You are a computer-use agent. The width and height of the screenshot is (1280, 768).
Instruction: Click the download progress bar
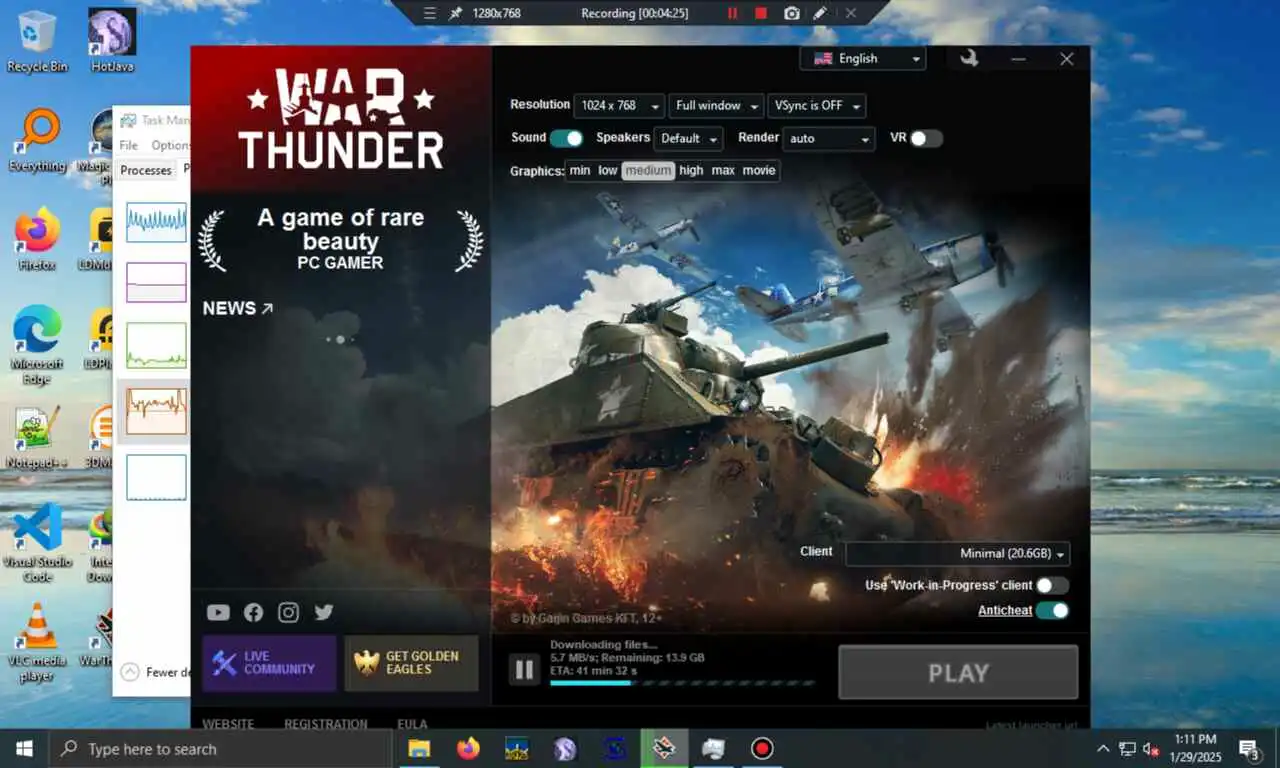point(682,684)
